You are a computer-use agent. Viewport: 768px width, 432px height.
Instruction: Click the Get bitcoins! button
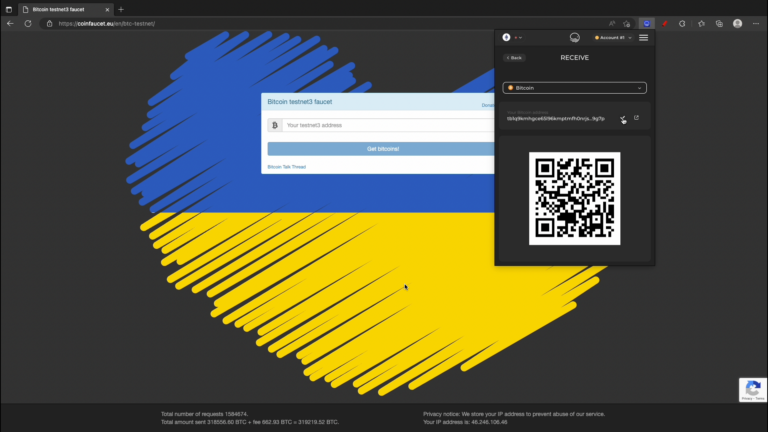[x=381, y=149]
